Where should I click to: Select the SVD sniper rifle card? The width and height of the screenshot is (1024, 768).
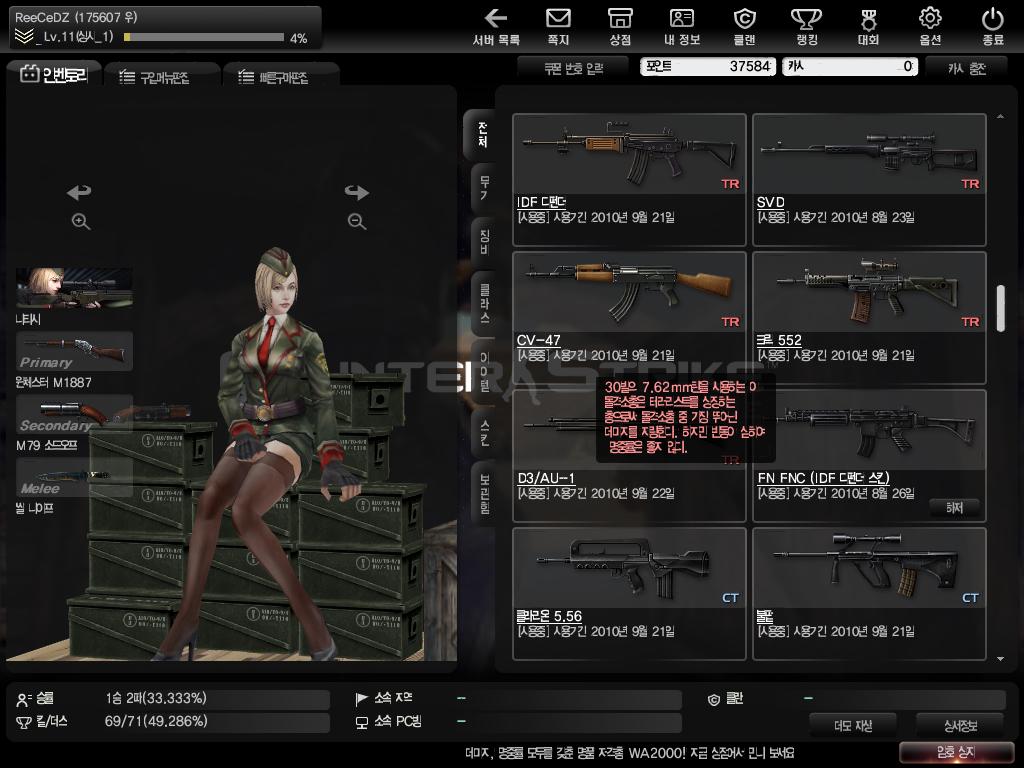(869, 180)
